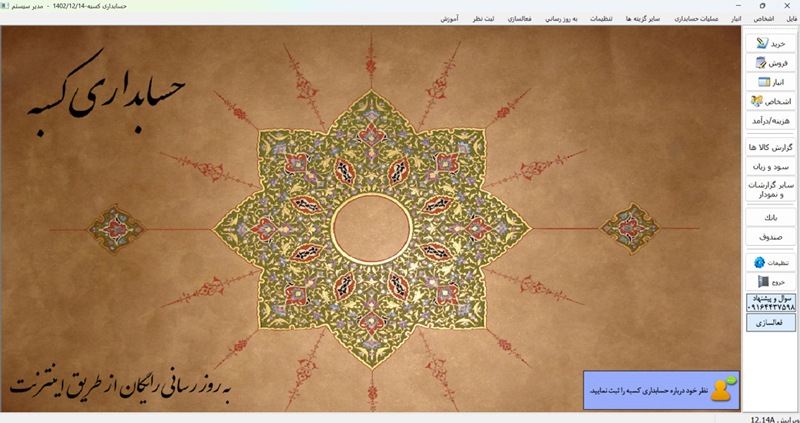Open the فایل menu

pos(791,19)
